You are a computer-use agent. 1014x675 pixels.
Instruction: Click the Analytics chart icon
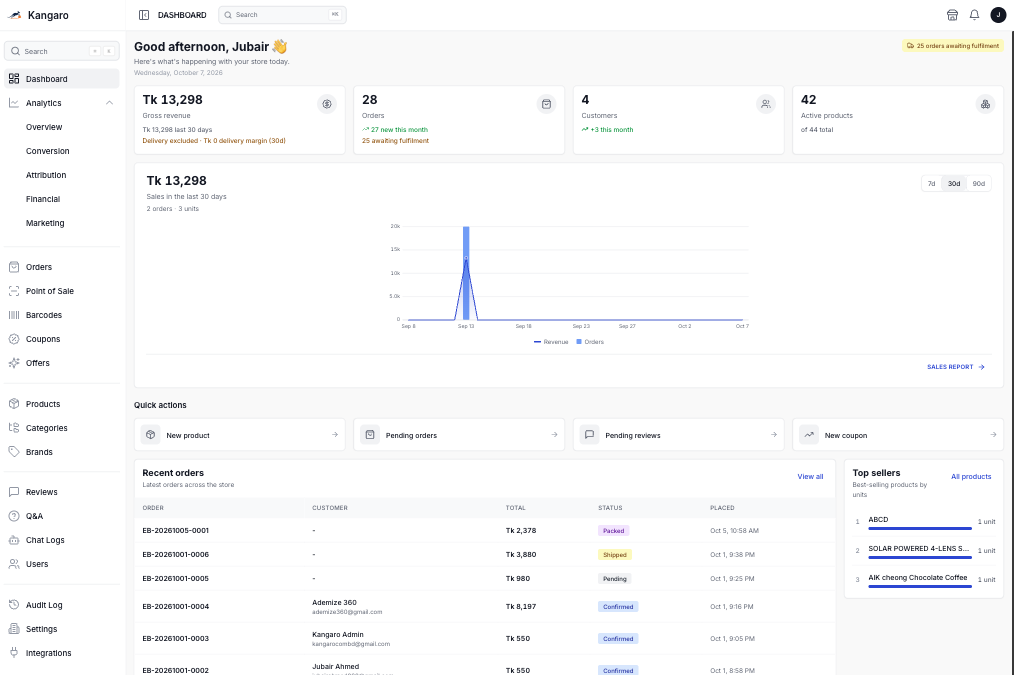(14, 103)
